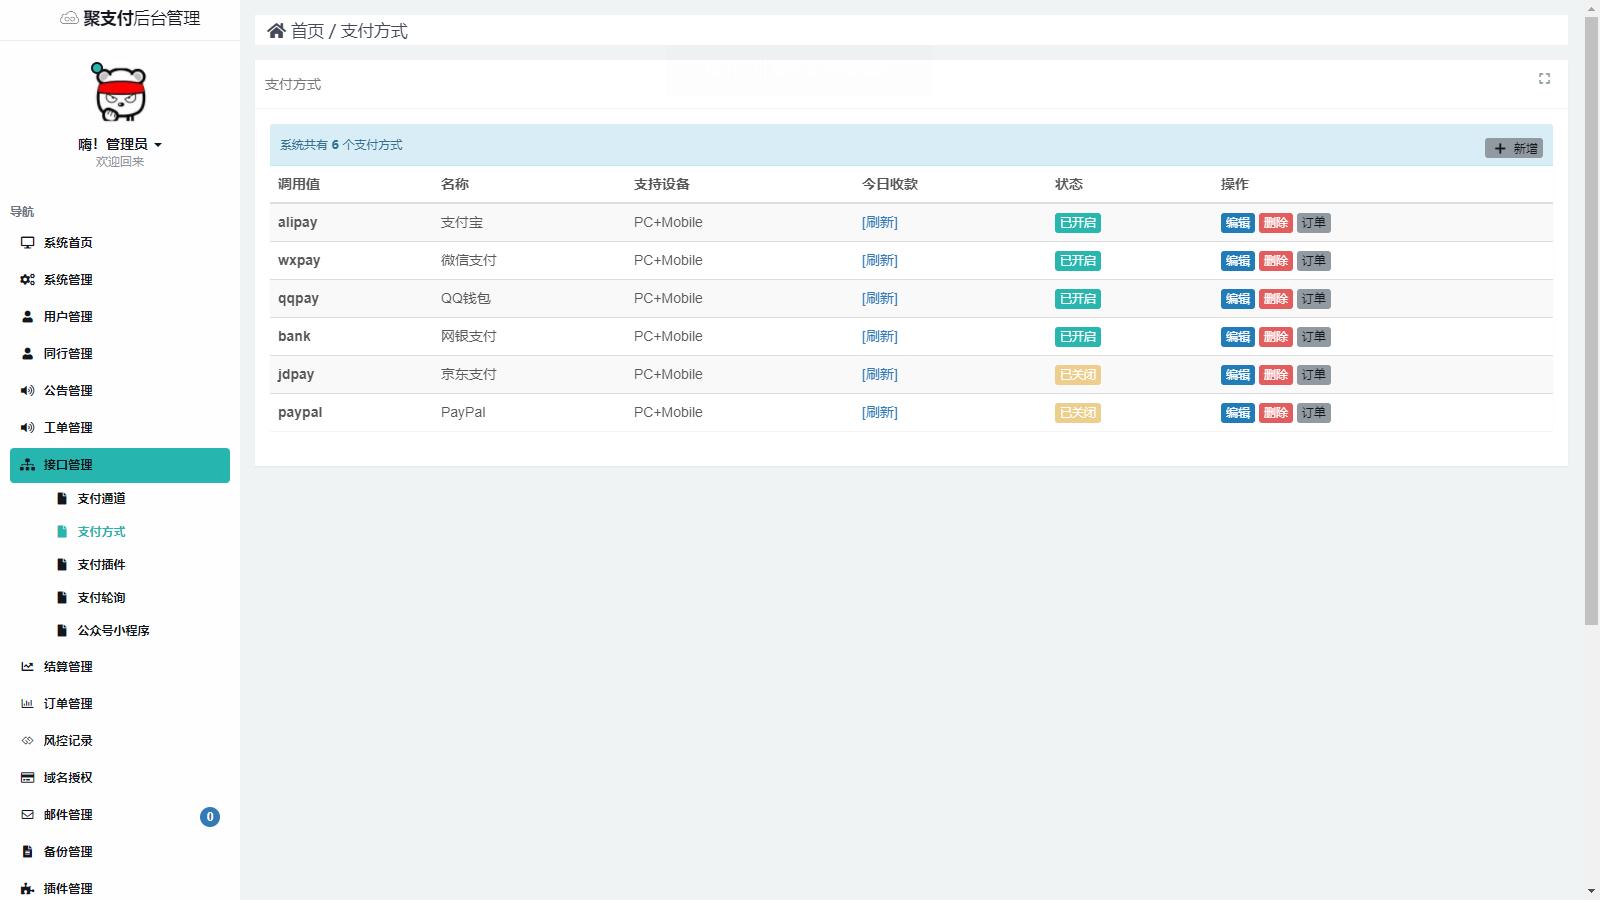Screen dimensions: 1600x900
Task: Open the 支付通道 submenu item
Action: click(x=101, y=499)
